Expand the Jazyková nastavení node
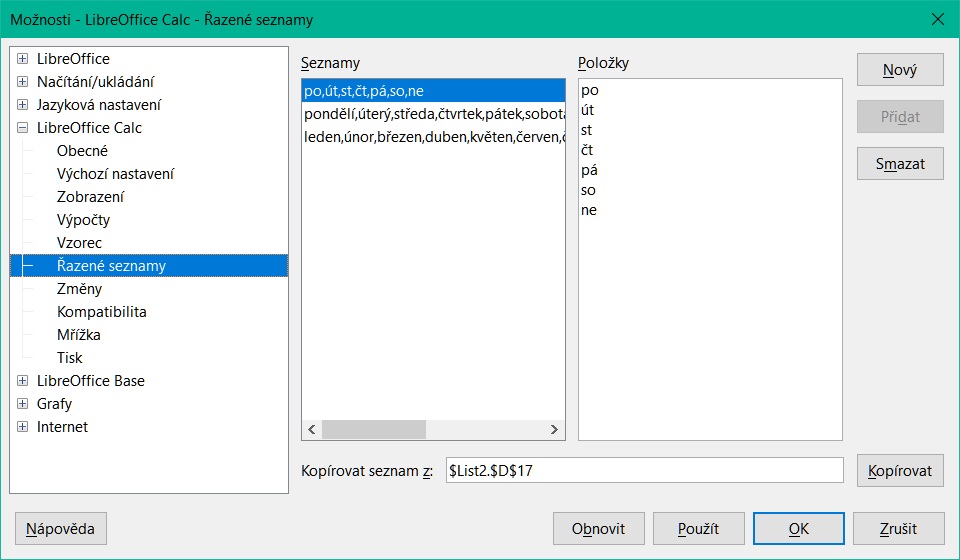960x560 pixels. coord(23,105)
